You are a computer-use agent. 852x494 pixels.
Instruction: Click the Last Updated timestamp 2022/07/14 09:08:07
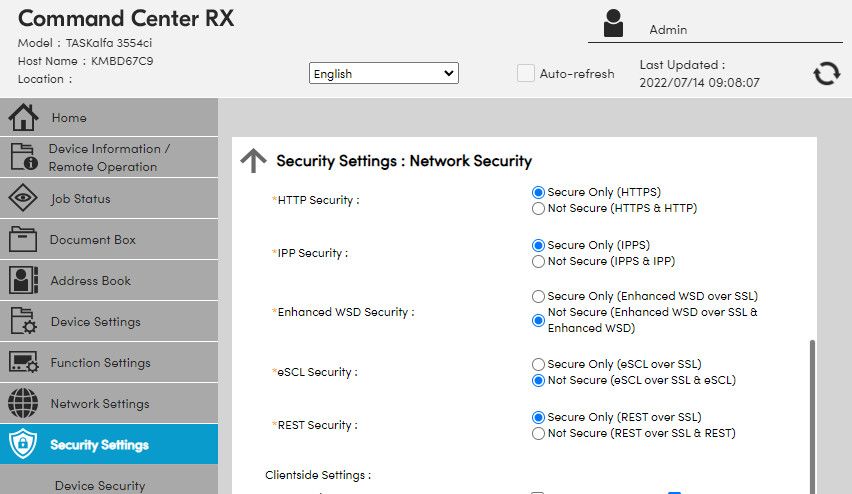699,83
